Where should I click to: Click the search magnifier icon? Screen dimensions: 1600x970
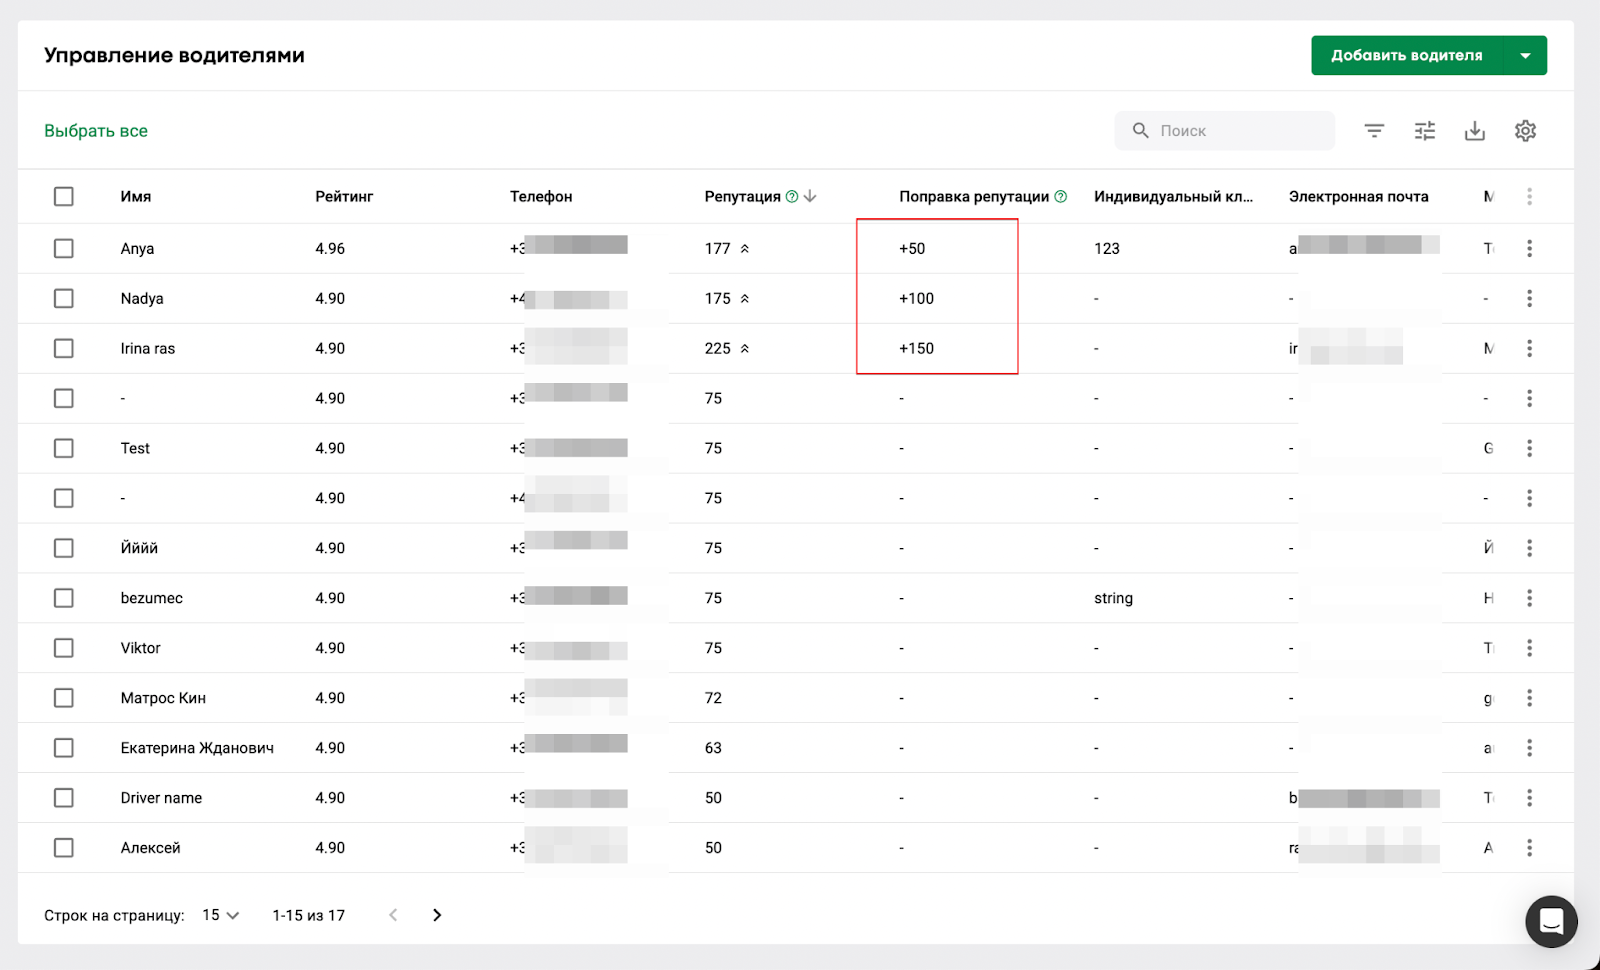click(x=1140, y=131)
